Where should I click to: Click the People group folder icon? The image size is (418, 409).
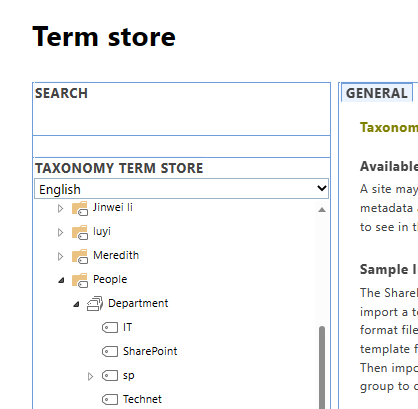pyautogui.click(x=80, y=280)
